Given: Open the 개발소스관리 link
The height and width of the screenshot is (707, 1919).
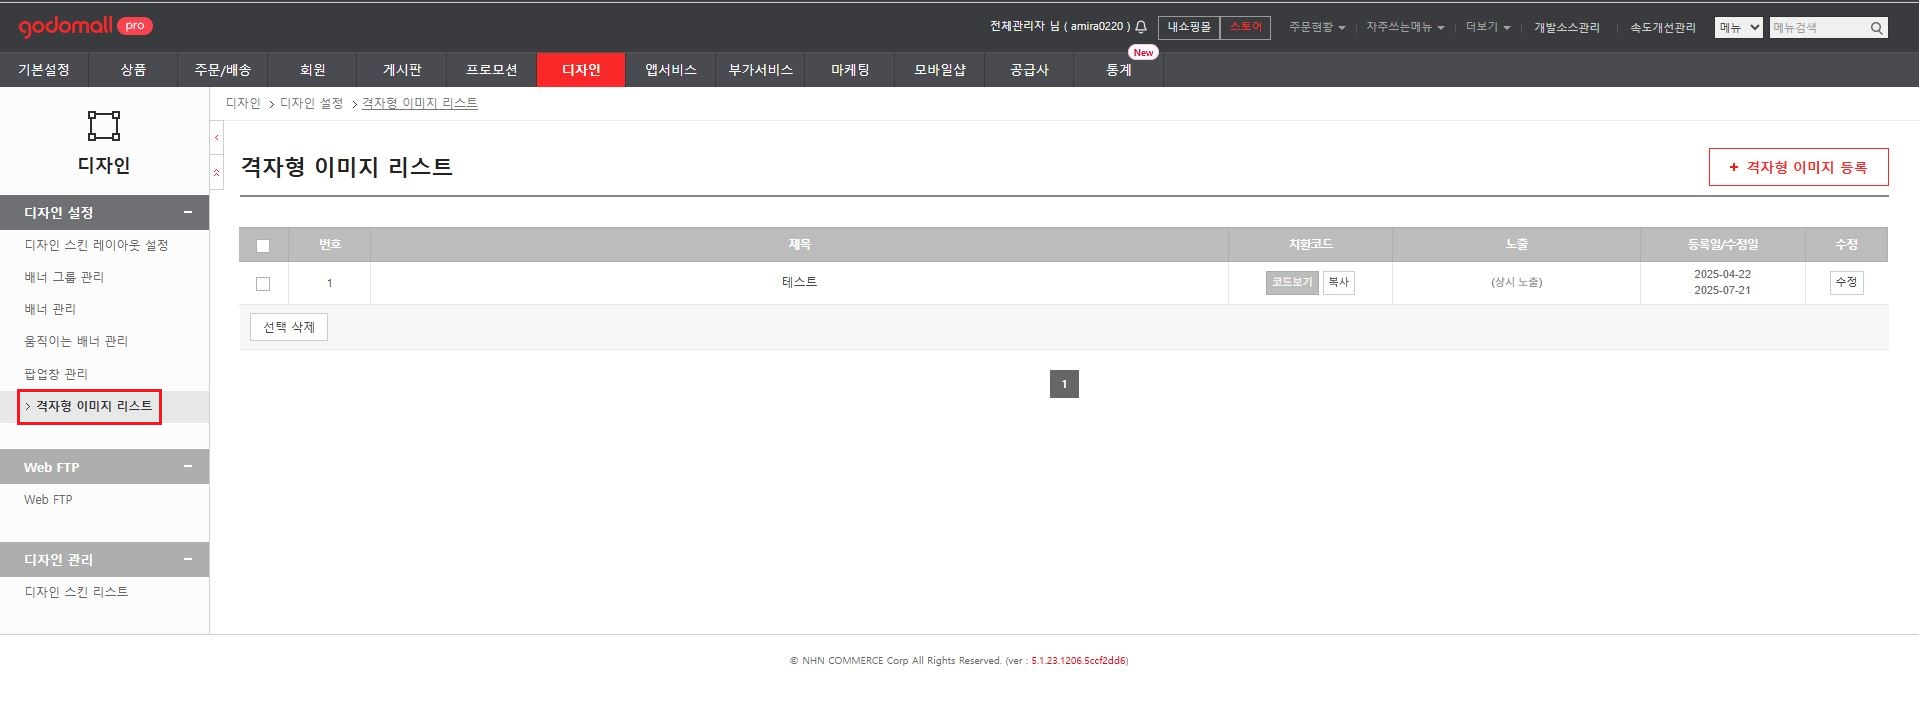Looking at the screenshot, I should [x=1566, y=28].
